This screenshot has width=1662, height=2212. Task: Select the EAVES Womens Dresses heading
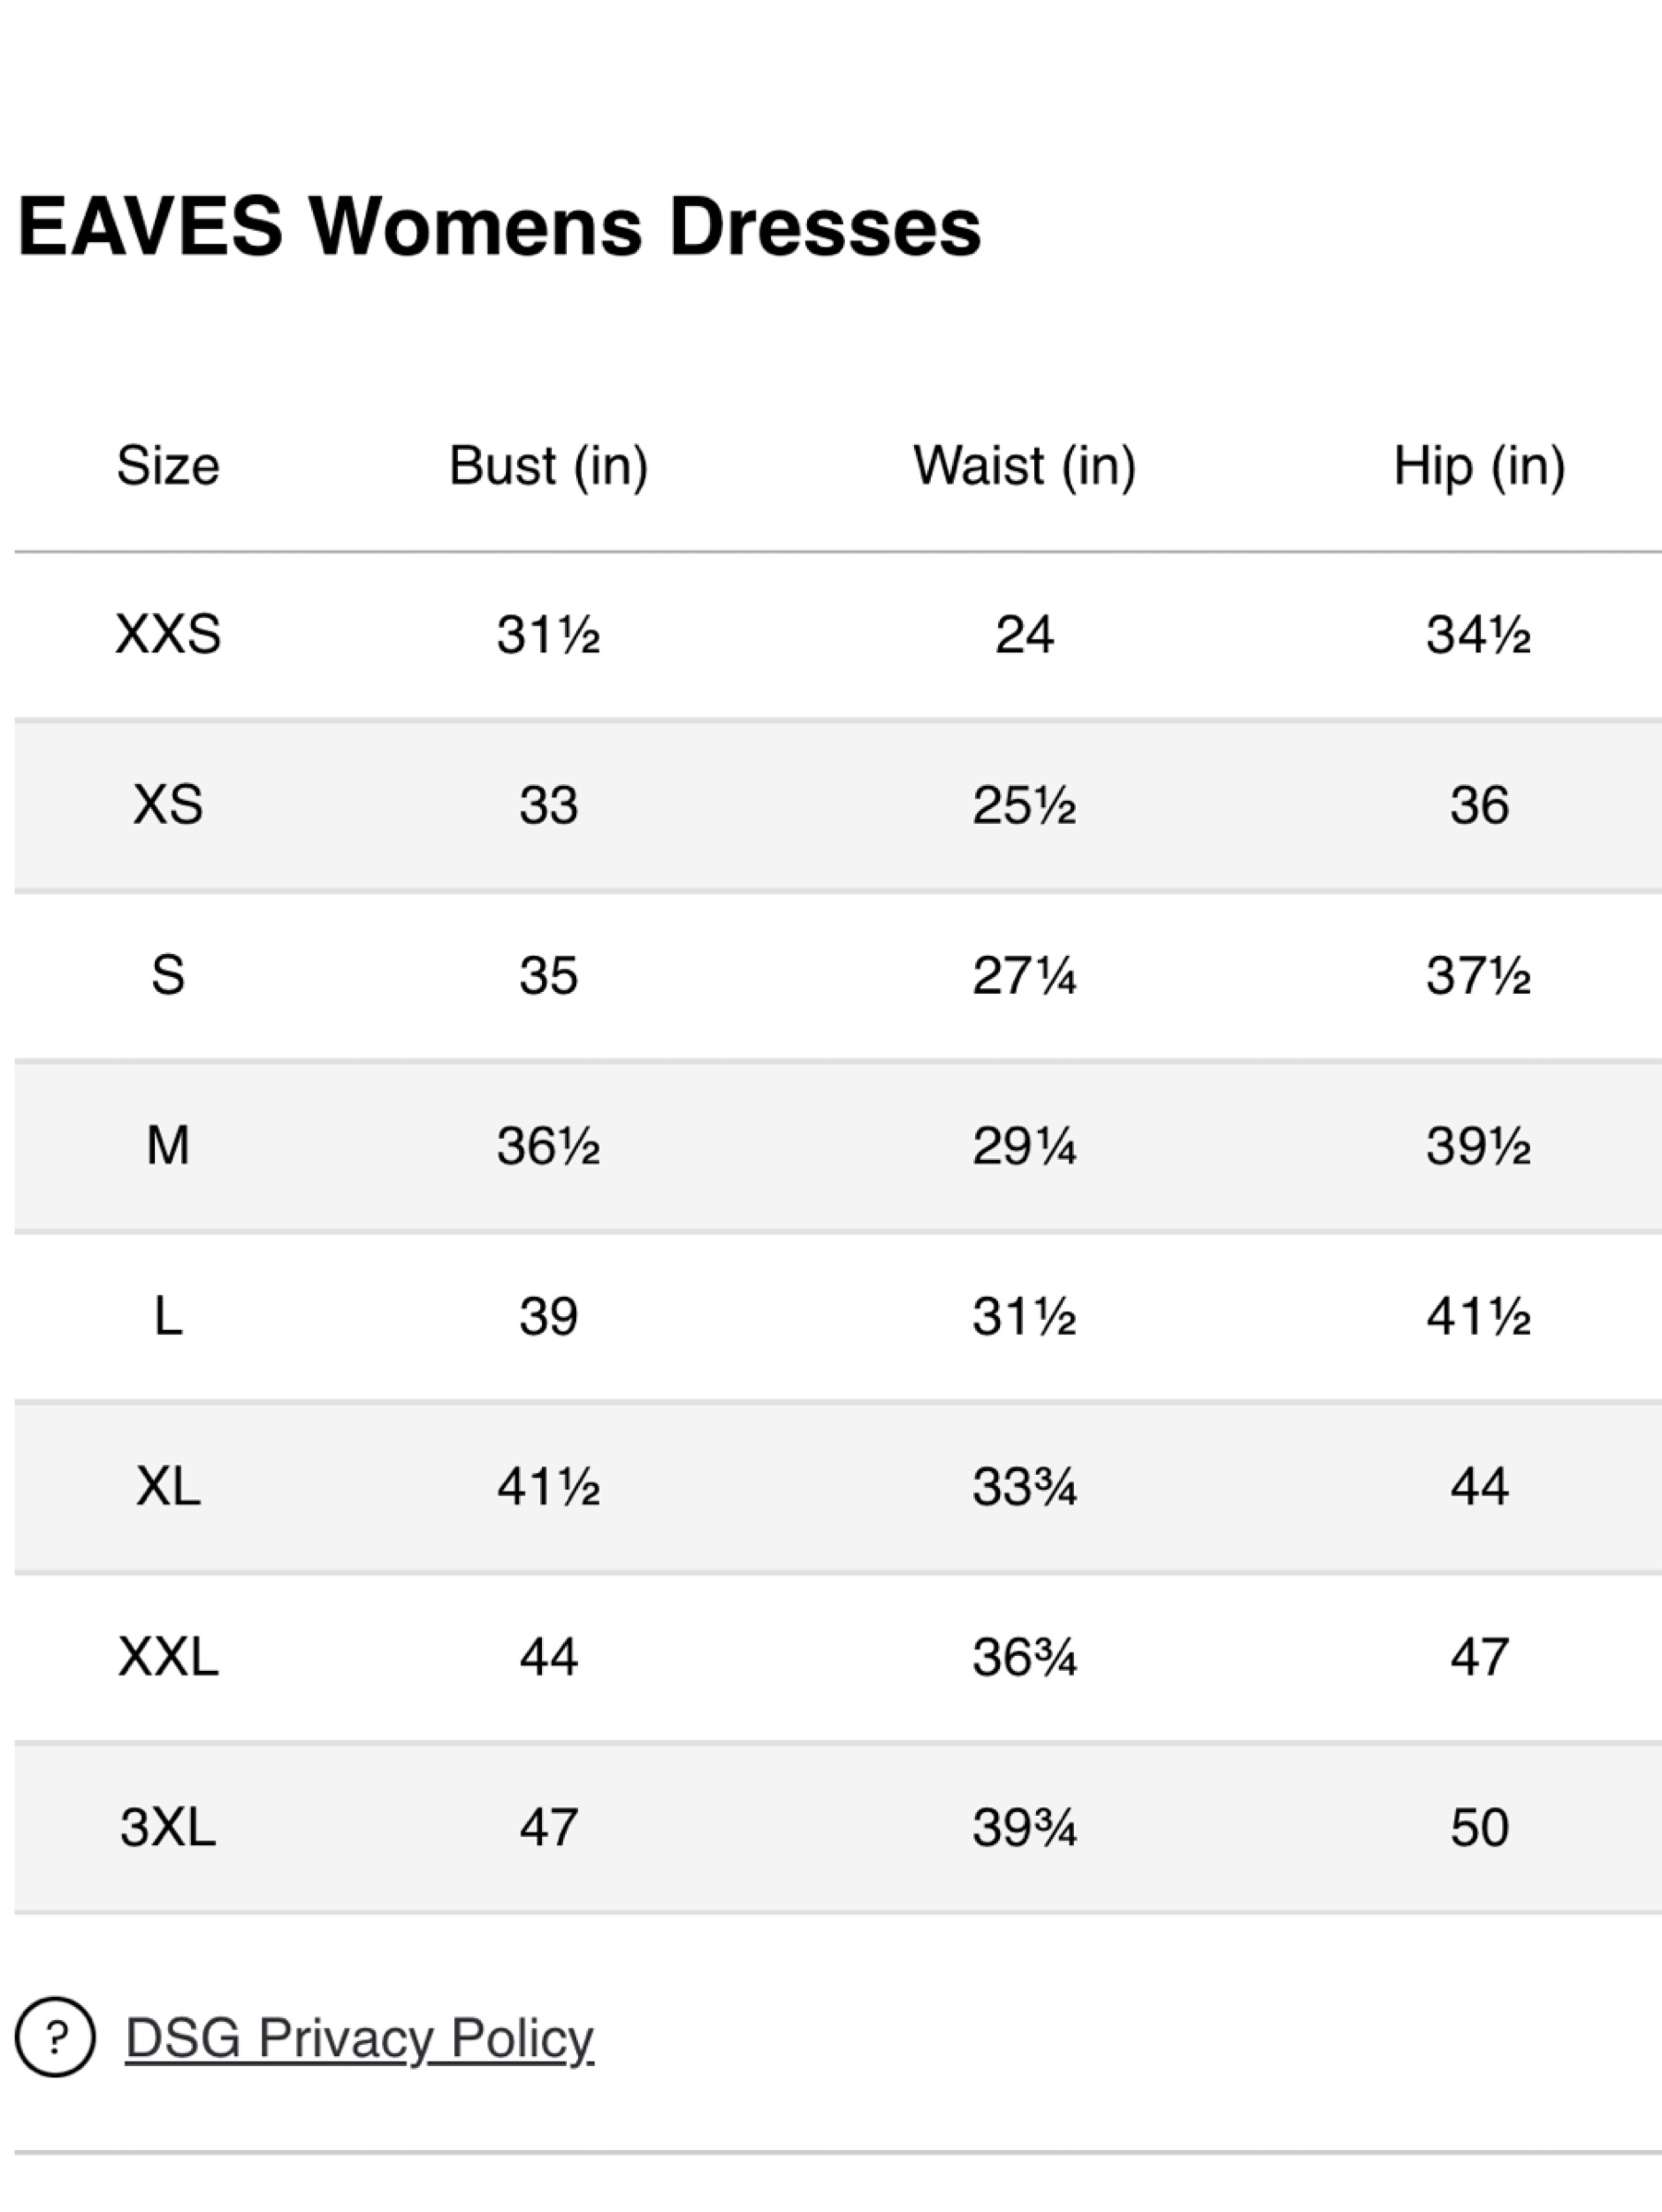tap(499, 226)
